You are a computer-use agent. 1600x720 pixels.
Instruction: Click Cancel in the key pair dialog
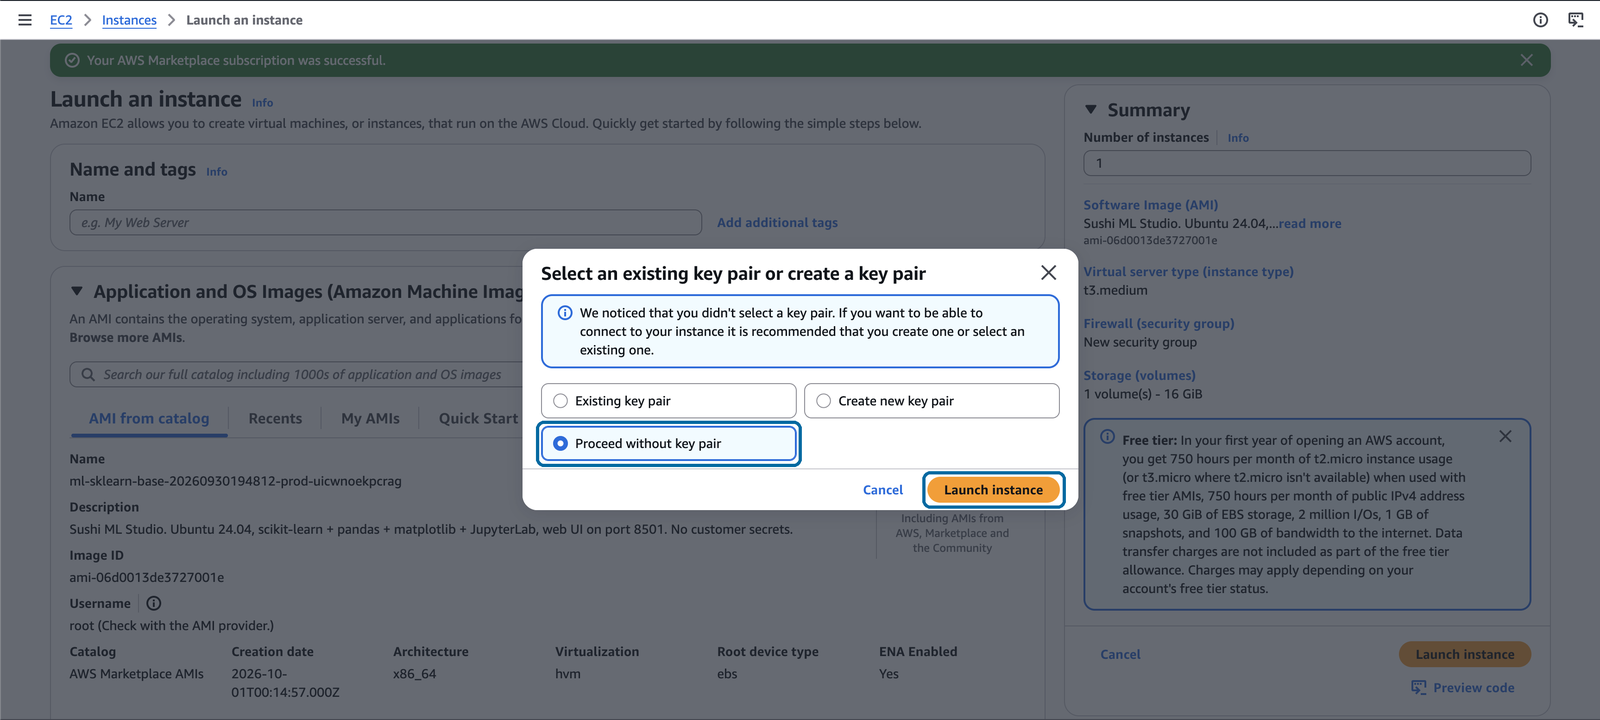pos(883,490)
